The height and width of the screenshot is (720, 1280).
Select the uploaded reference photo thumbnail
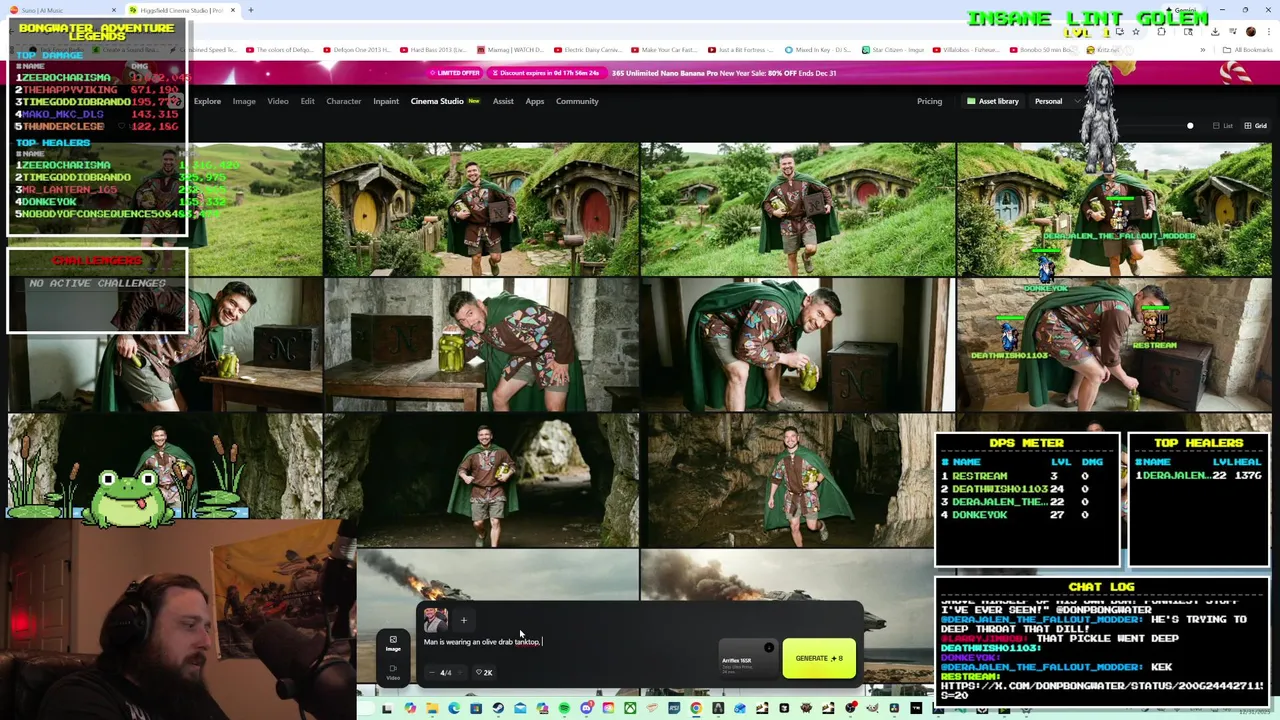[436, 620]
